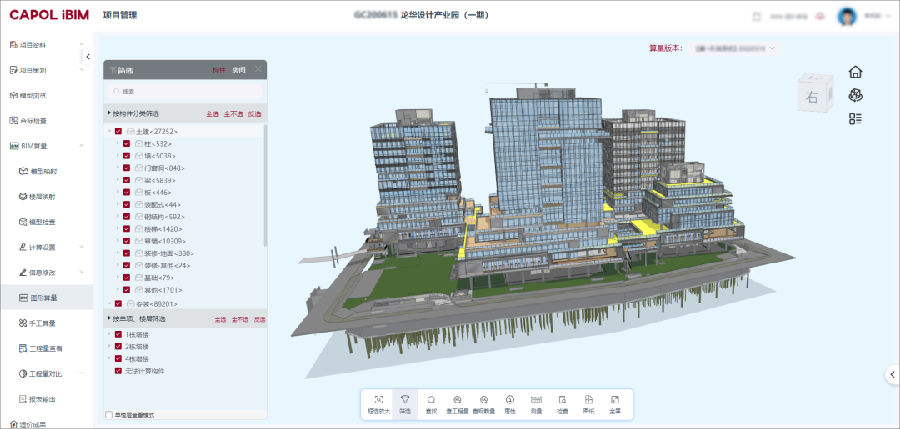Click the home view icon
The image size is (900, 429).
point(855,72)
